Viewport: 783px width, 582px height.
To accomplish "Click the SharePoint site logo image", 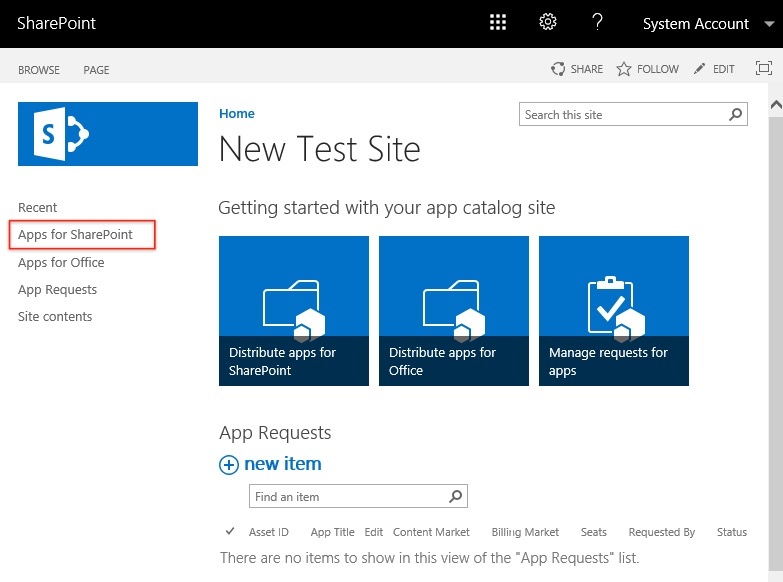I will coord(108,134).
